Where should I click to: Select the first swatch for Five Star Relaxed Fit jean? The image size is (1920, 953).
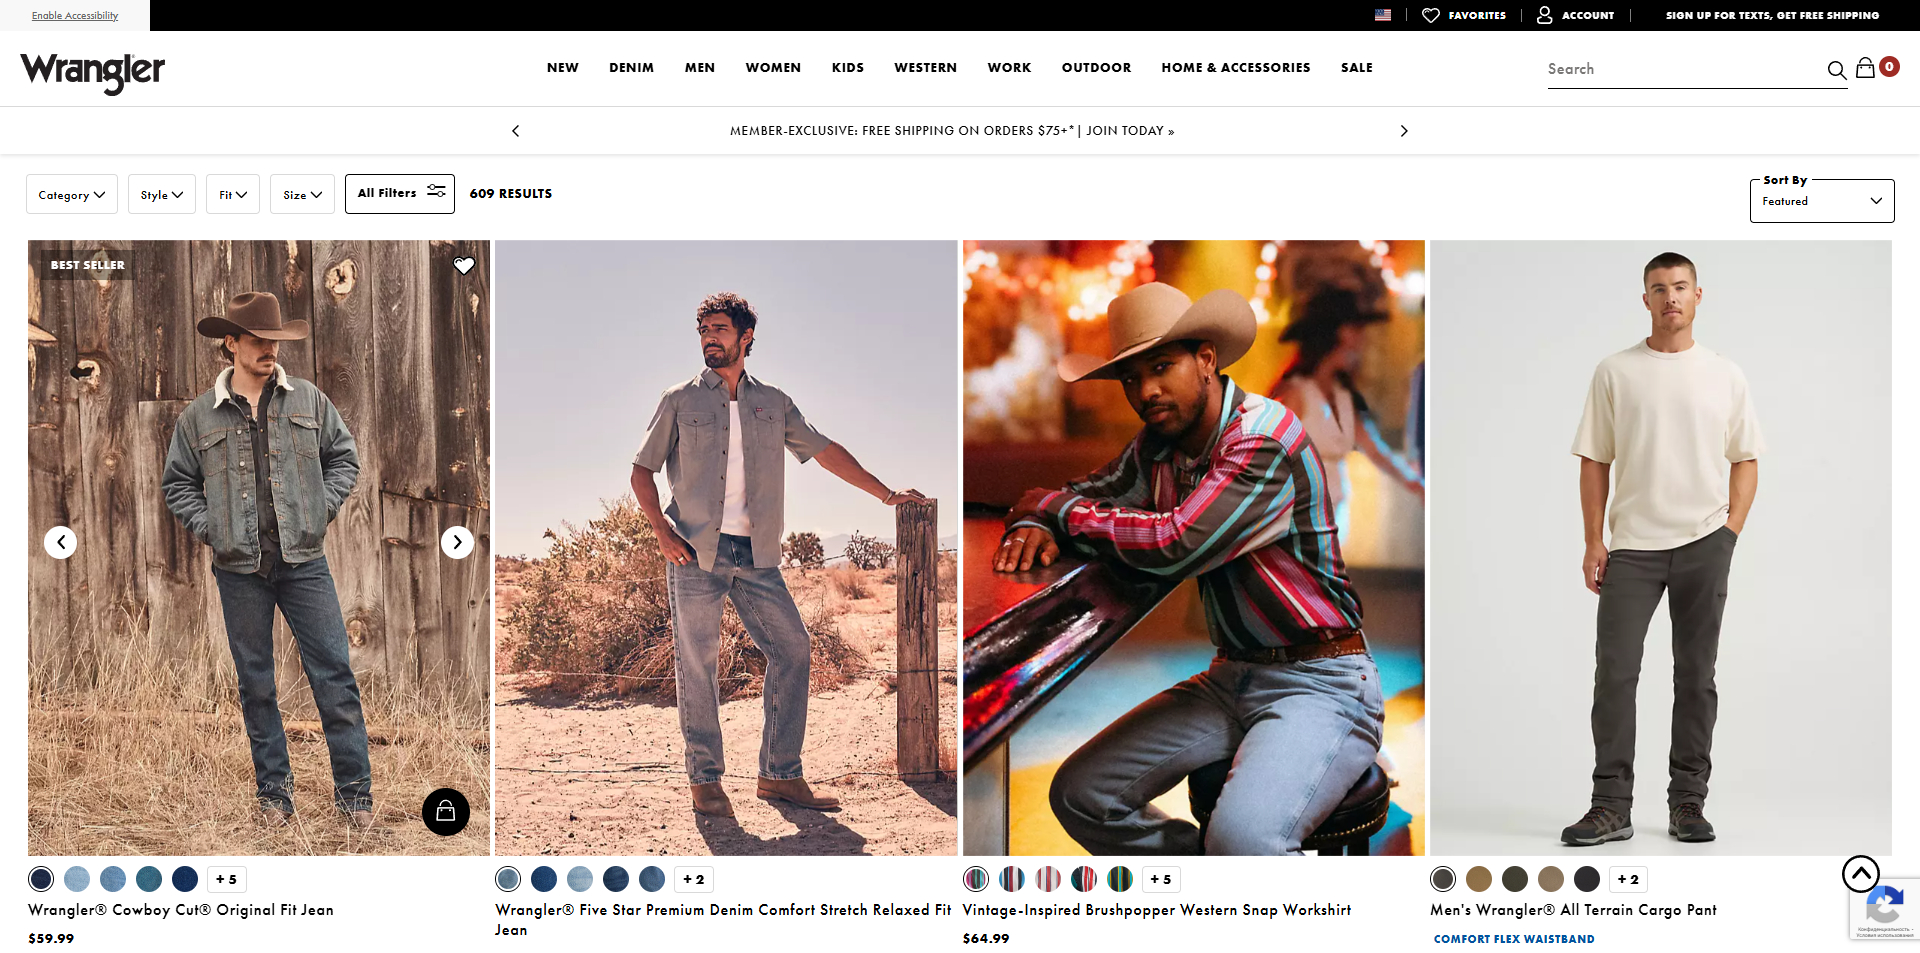coord(508,879)
